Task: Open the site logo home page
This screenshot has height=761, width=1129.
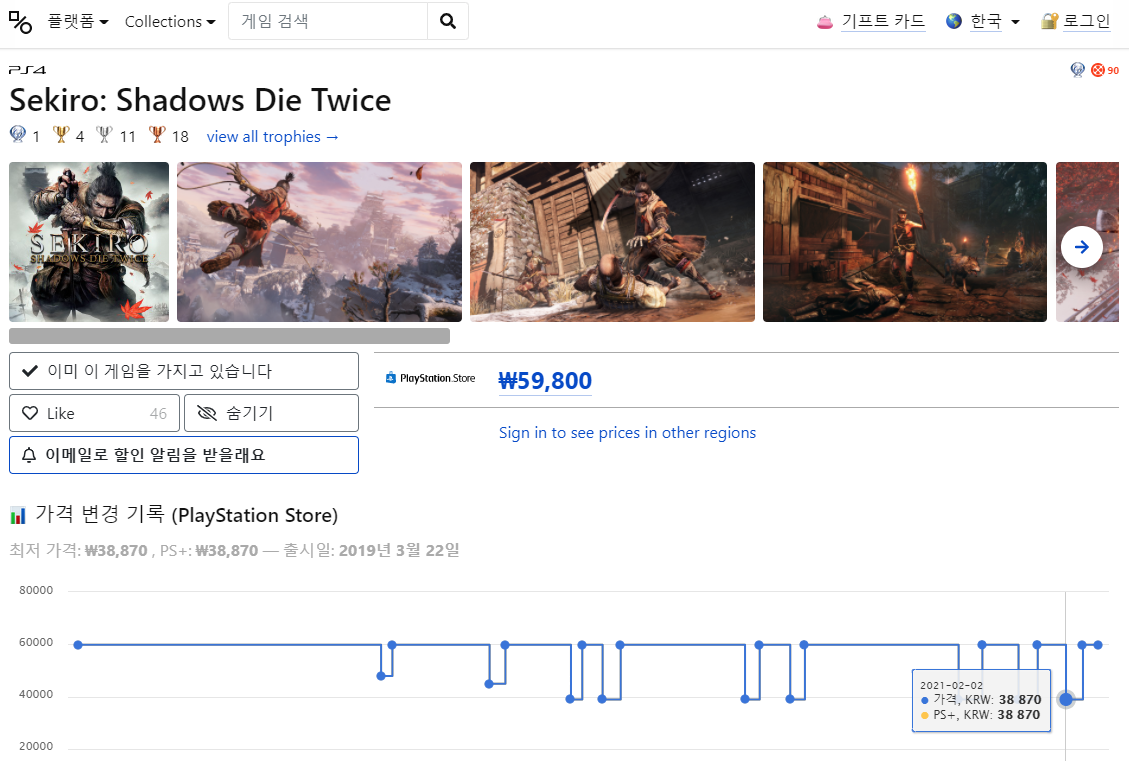Action: click(x=20, y=22)
